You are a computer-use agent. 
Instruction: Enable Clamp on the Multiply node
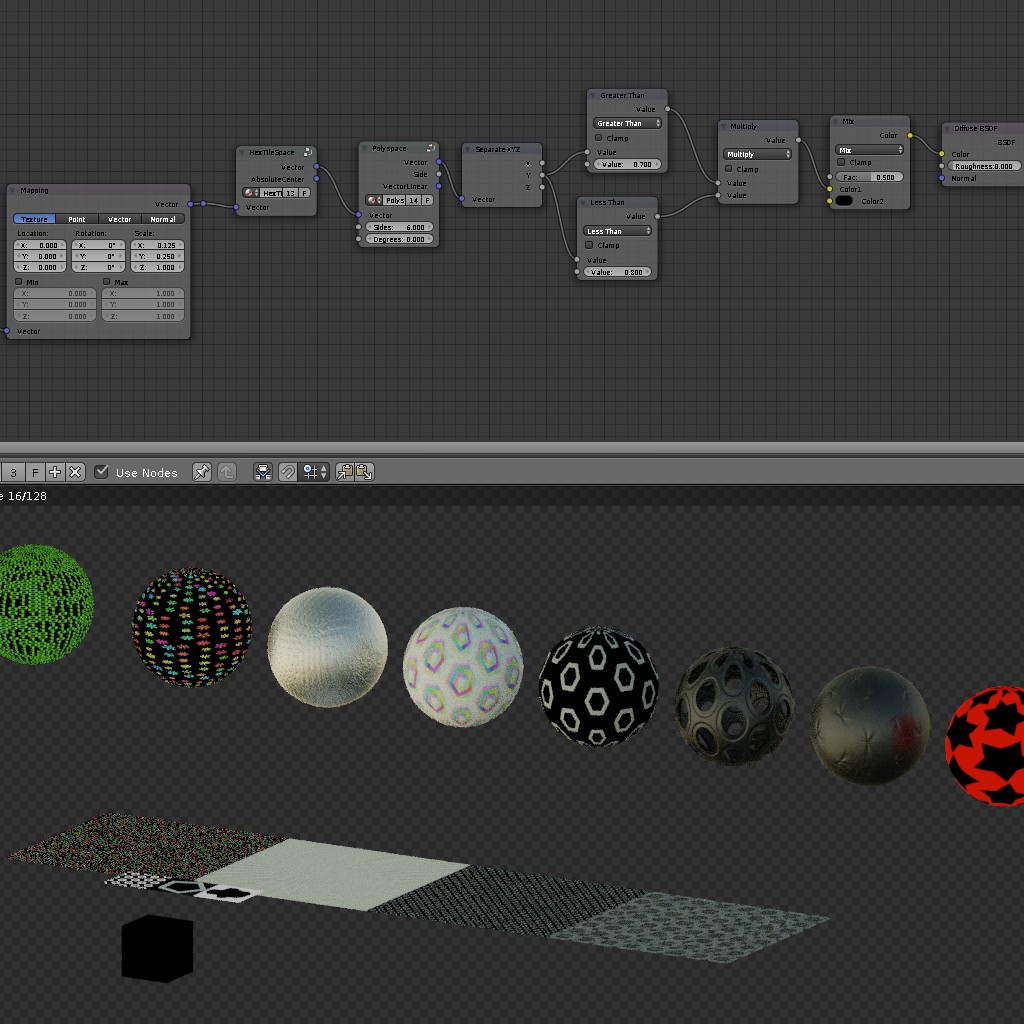click(x=728, y=169)
